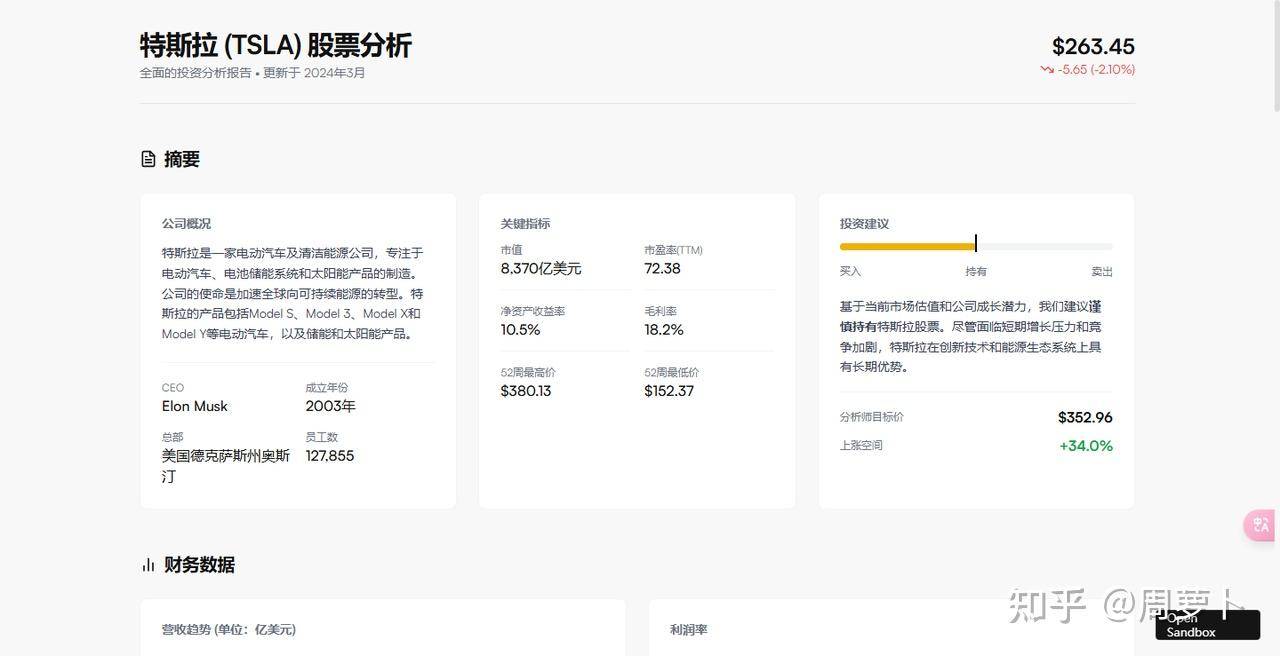Screen dimensions: 1280x656
Task: Click the 投资建议 card heading
Action: [864, 224]
